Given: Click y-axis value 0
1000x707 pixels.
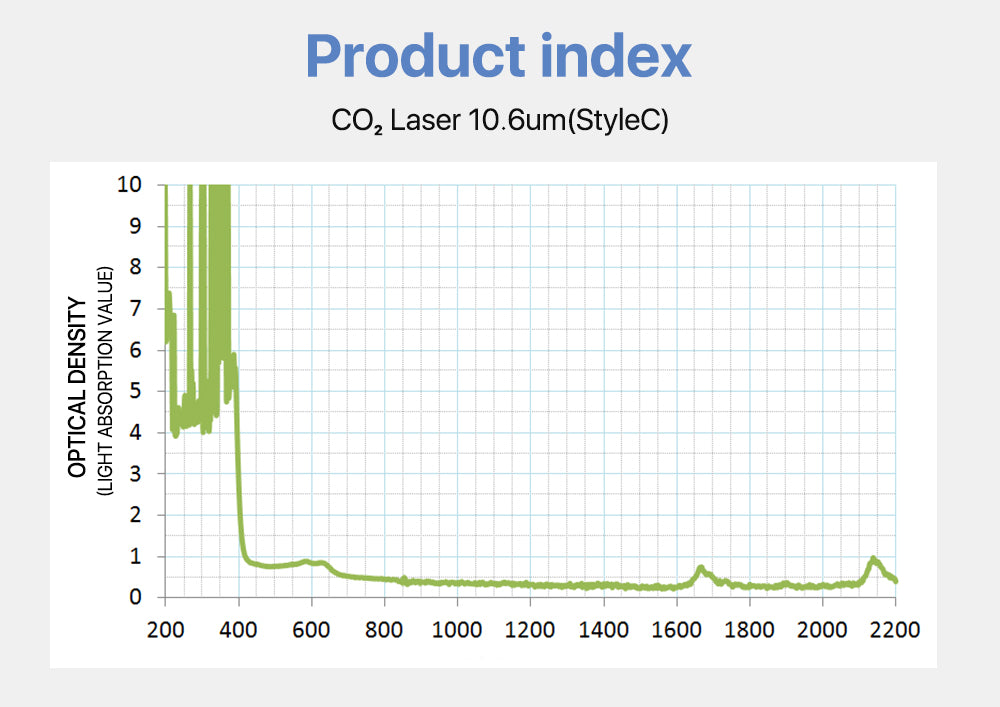Looking at the screenshot, I should click(x=135, y=597).
